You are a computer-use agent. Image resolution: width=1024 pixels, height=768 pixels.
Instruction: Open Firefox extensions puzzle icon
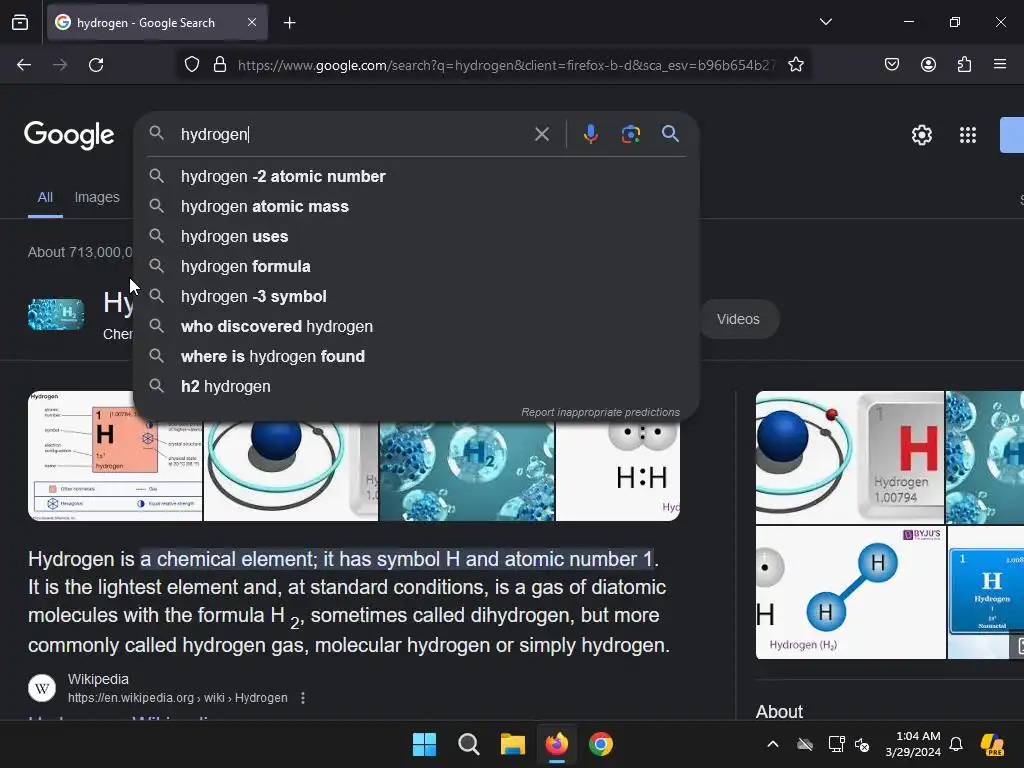tap(964, 65)
